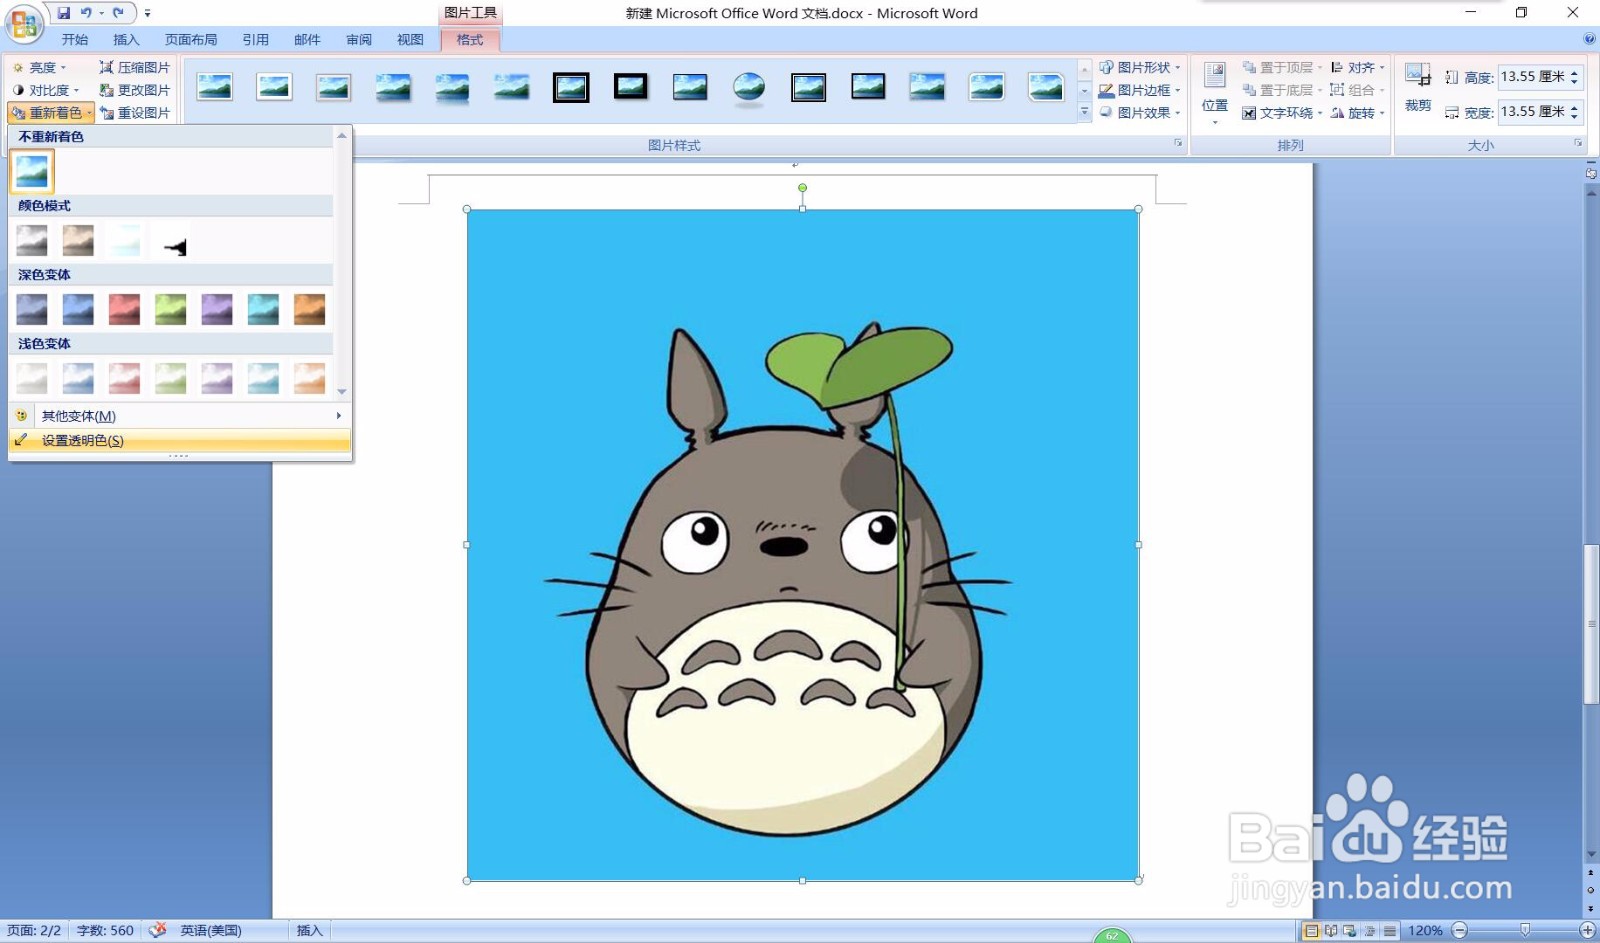Click the zoom in plus button
The height and width of the screenshot is (943, 1600).
pyautogui.click(x=1587, y=931)
